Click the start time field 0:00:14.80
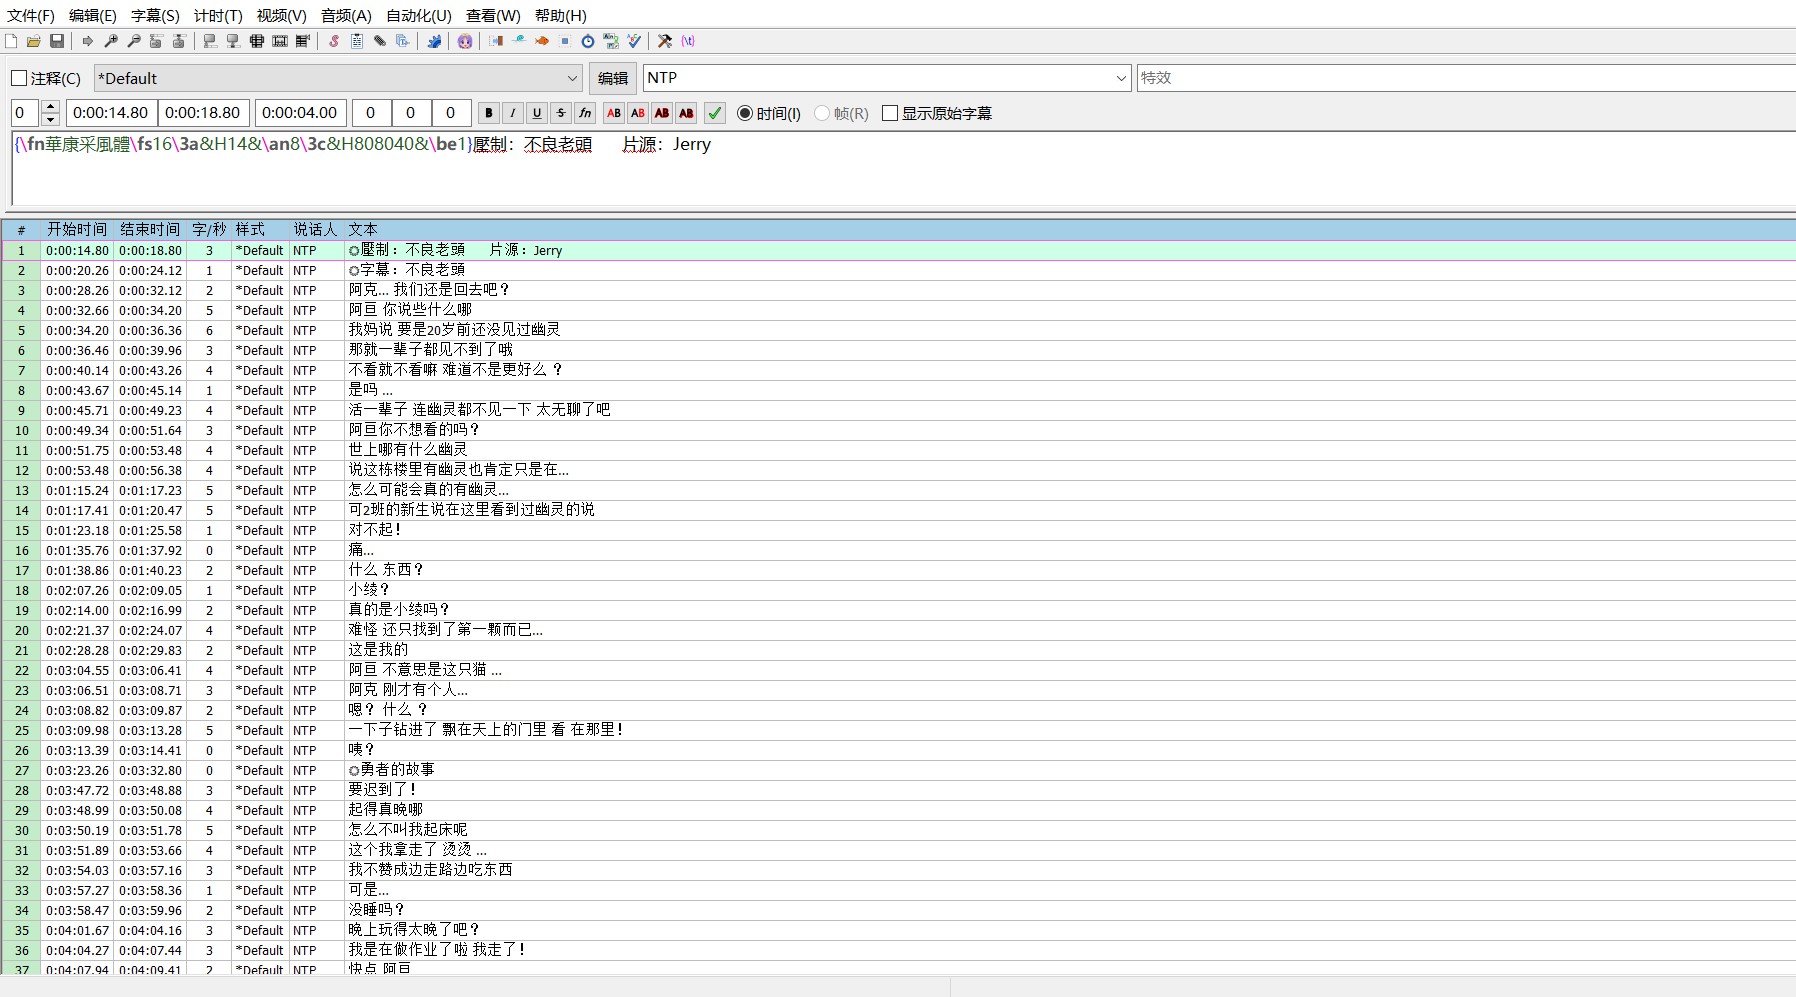 (x=111, y=113)
